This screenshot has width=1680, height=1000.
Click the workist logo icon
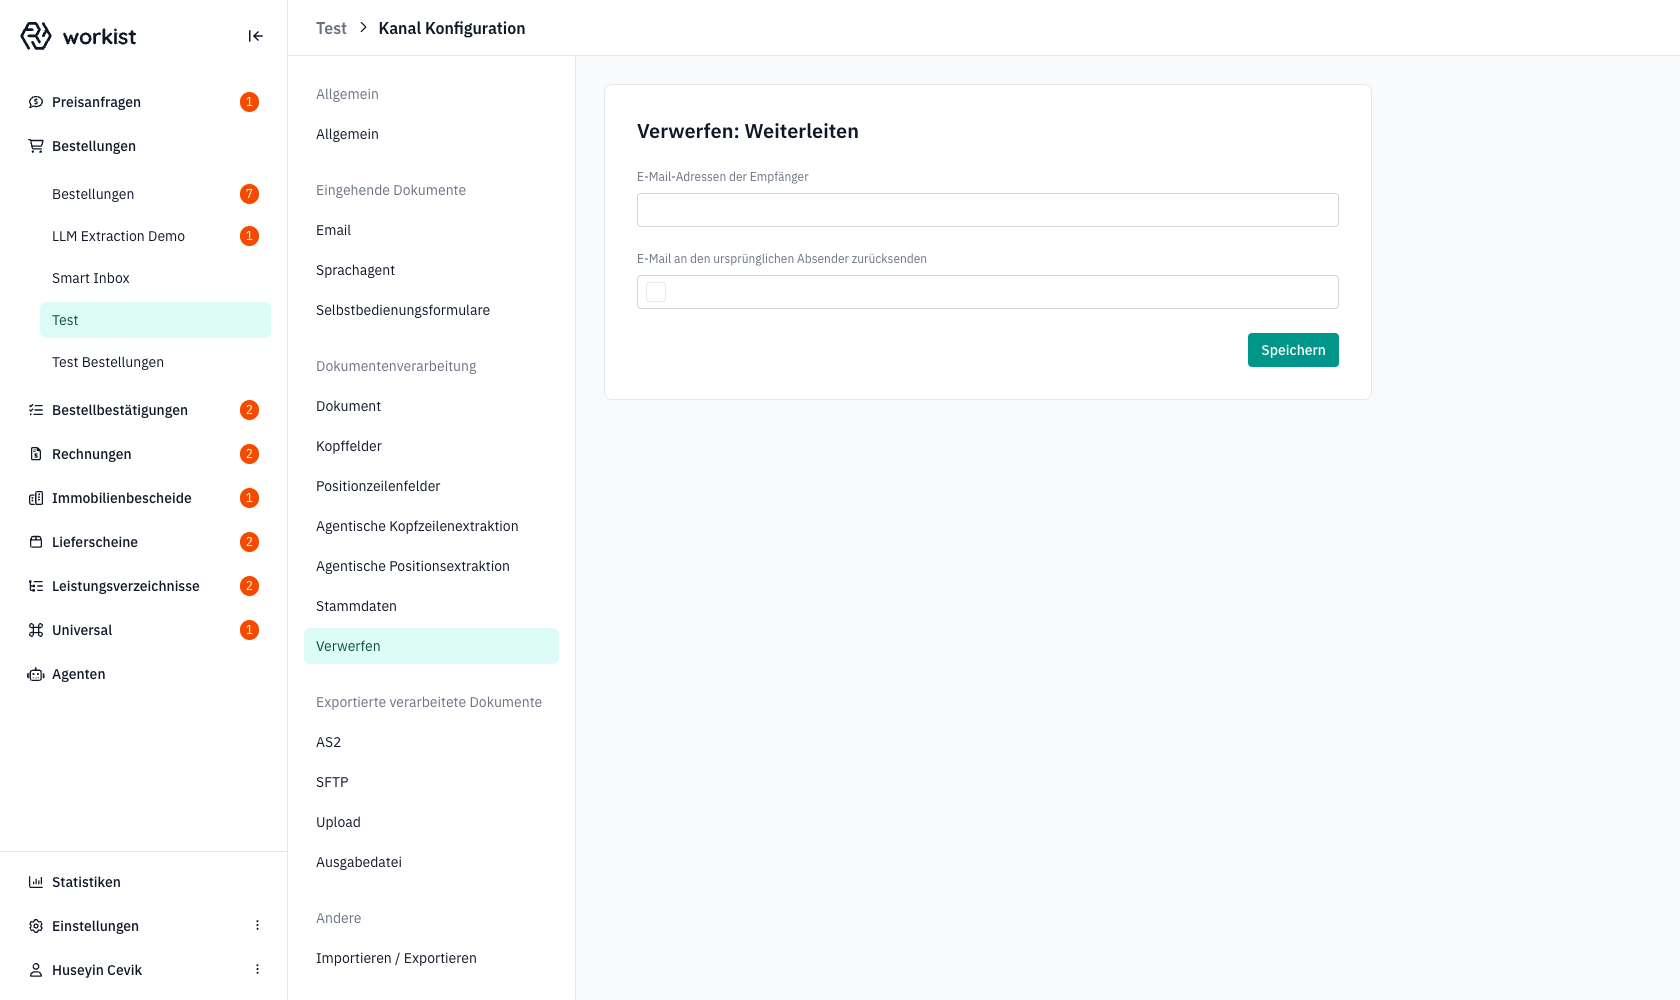point(36,36)
